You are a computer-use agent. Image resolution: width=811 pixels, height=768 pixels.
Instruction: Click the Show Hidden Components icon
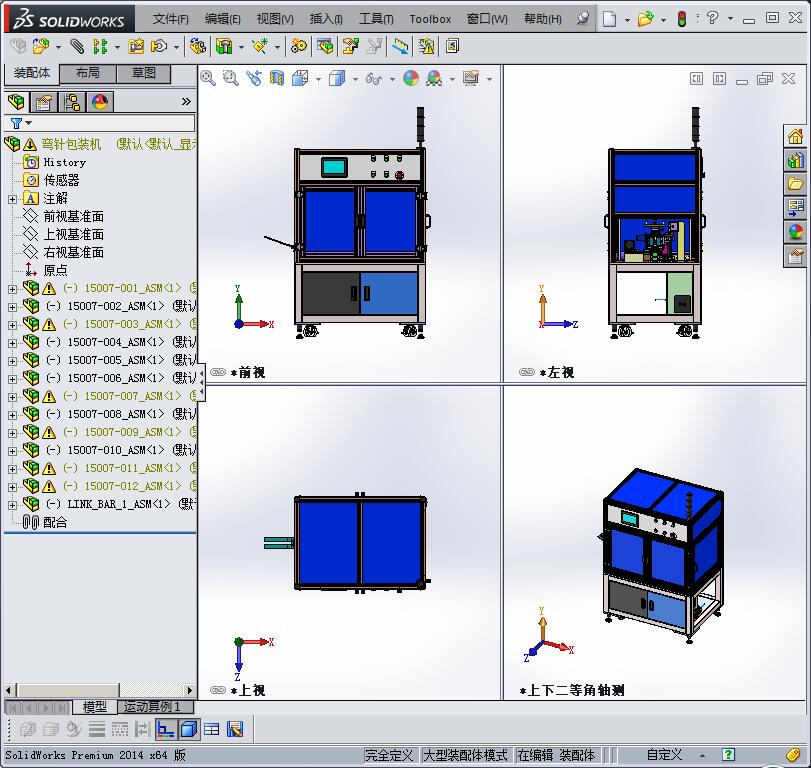(198, 47)
